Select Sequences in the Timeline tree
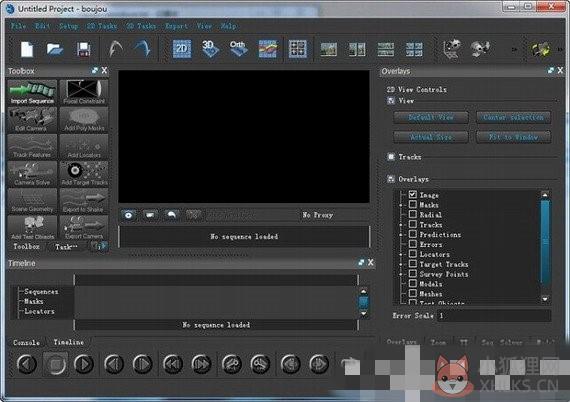Viewport: 570px width, 402px height. click(41, 292)
